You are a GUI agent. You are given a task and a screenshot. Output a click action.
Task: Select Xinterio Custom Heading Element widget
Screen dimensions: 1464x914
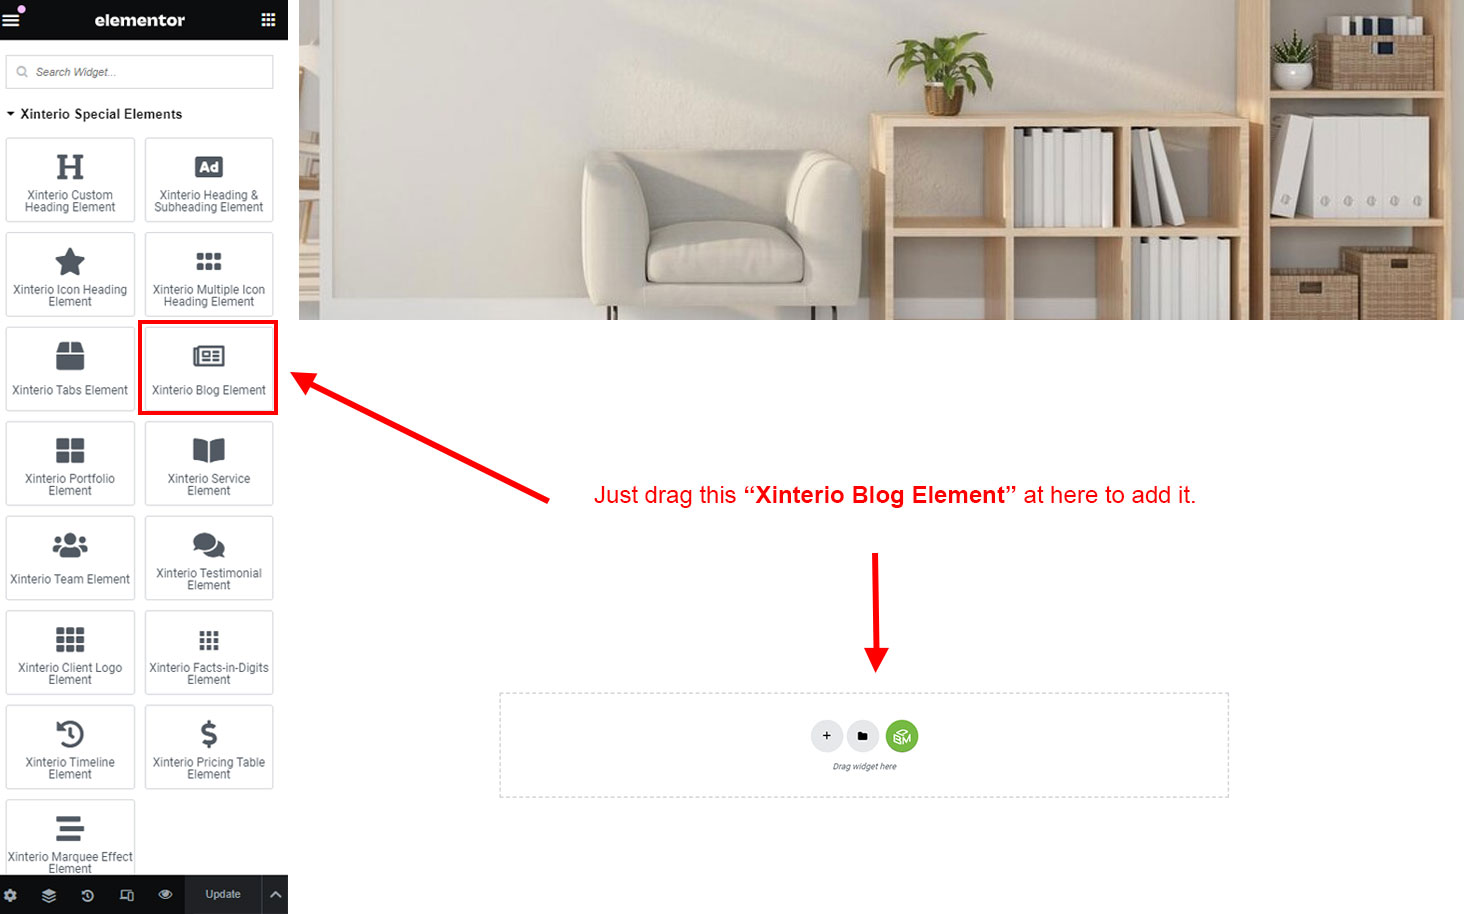coord(70,180)
